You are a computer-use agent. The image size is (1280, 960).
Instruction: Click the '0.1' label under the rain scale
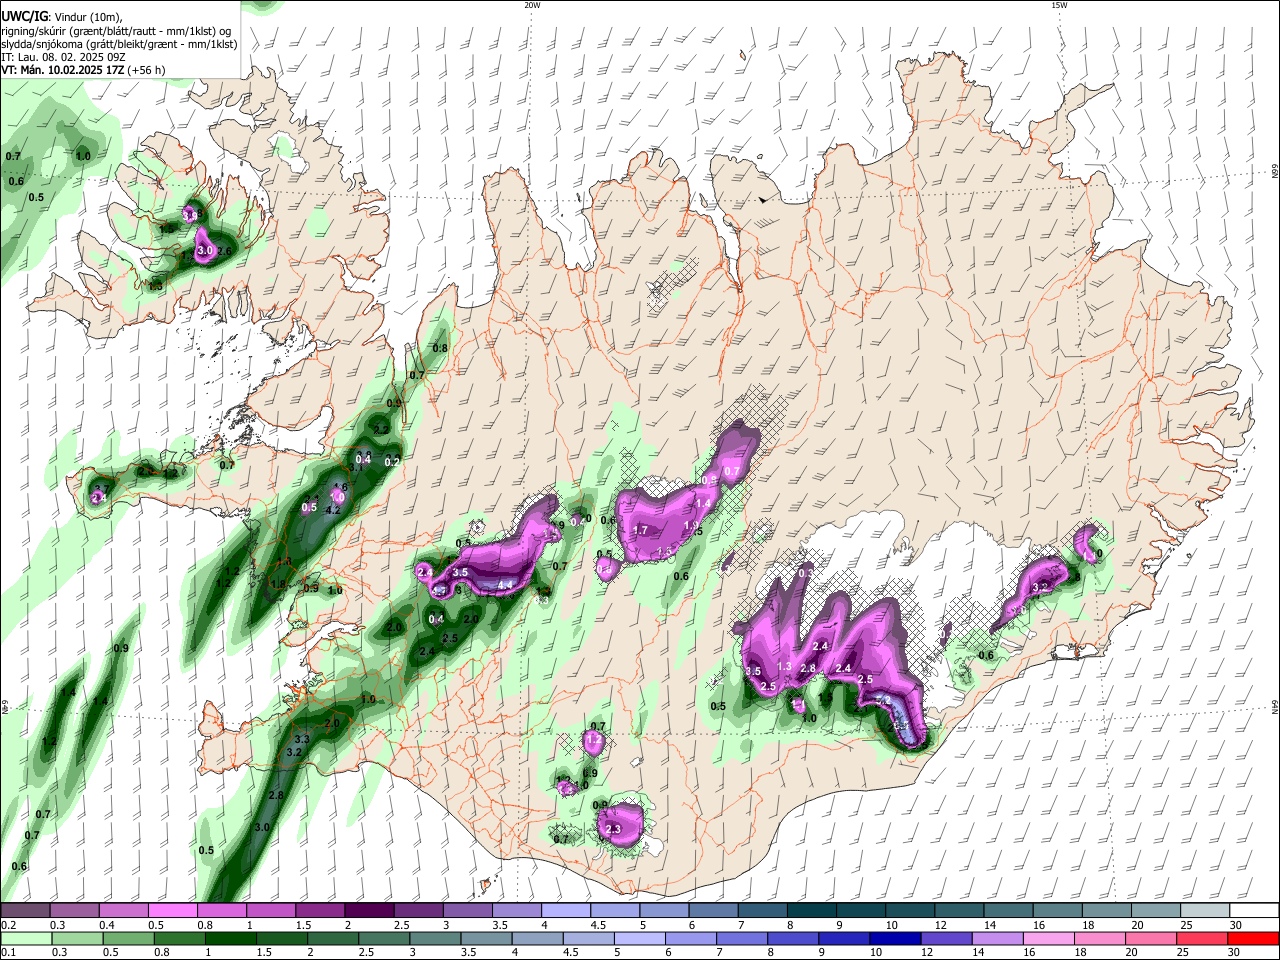9,953
